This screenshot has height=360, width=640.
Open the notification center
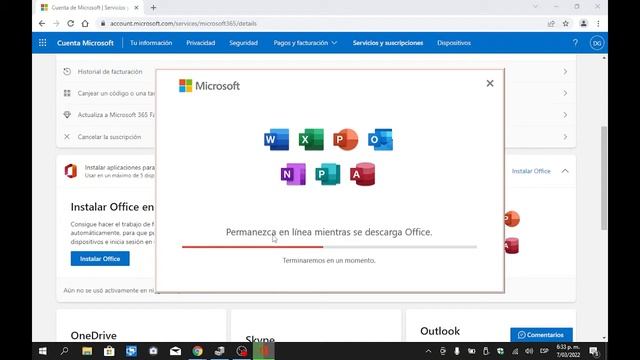tap(594, 351)
